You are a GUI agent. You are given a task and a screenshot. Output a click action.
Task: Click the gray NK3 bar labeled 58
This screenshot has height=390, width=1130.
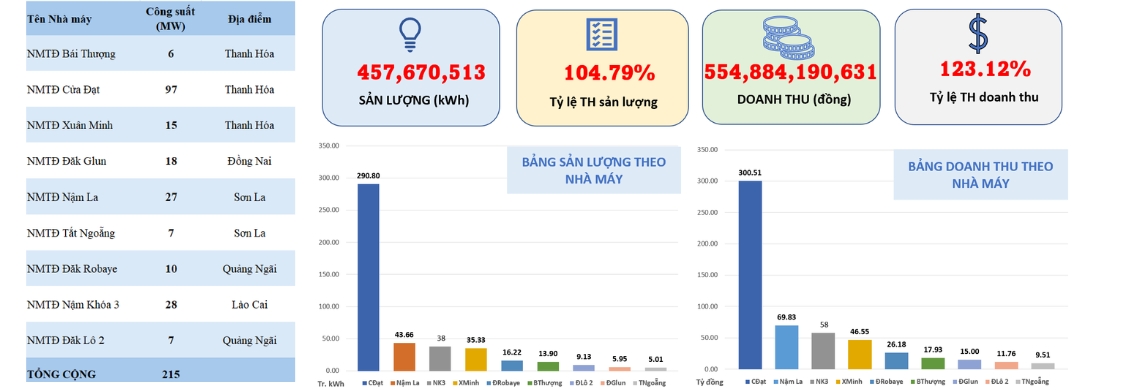[x=822, y=350]
